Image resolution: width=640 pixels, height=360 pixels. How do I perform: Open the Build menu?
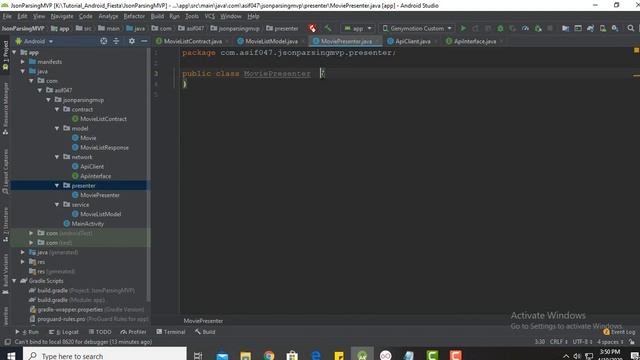tap(157, 16)
